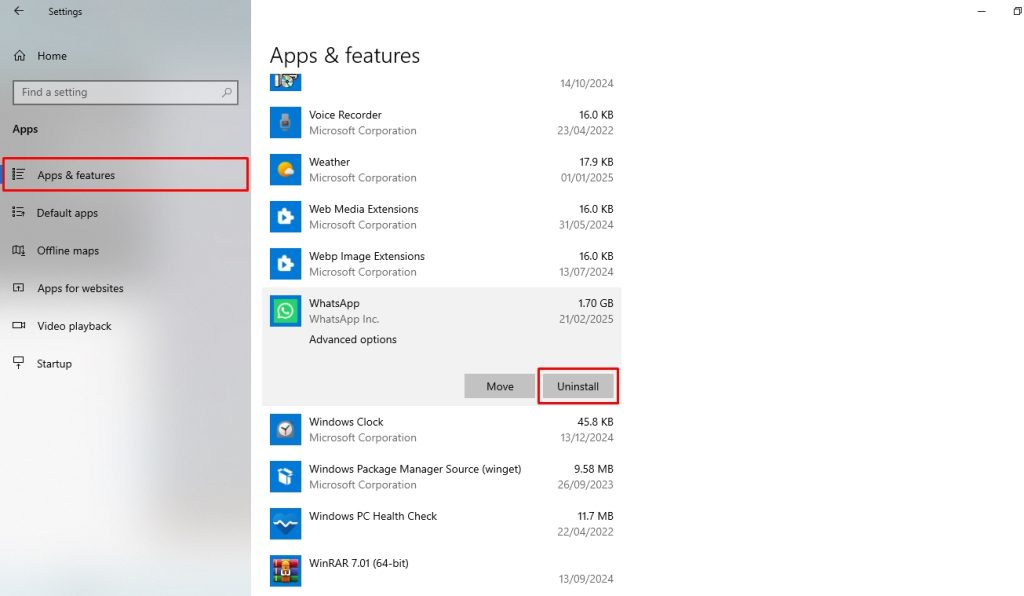The height and width of the screenshot is (596, 1024).
Task: Click the Offline maps icon
Action: point(18,250)
